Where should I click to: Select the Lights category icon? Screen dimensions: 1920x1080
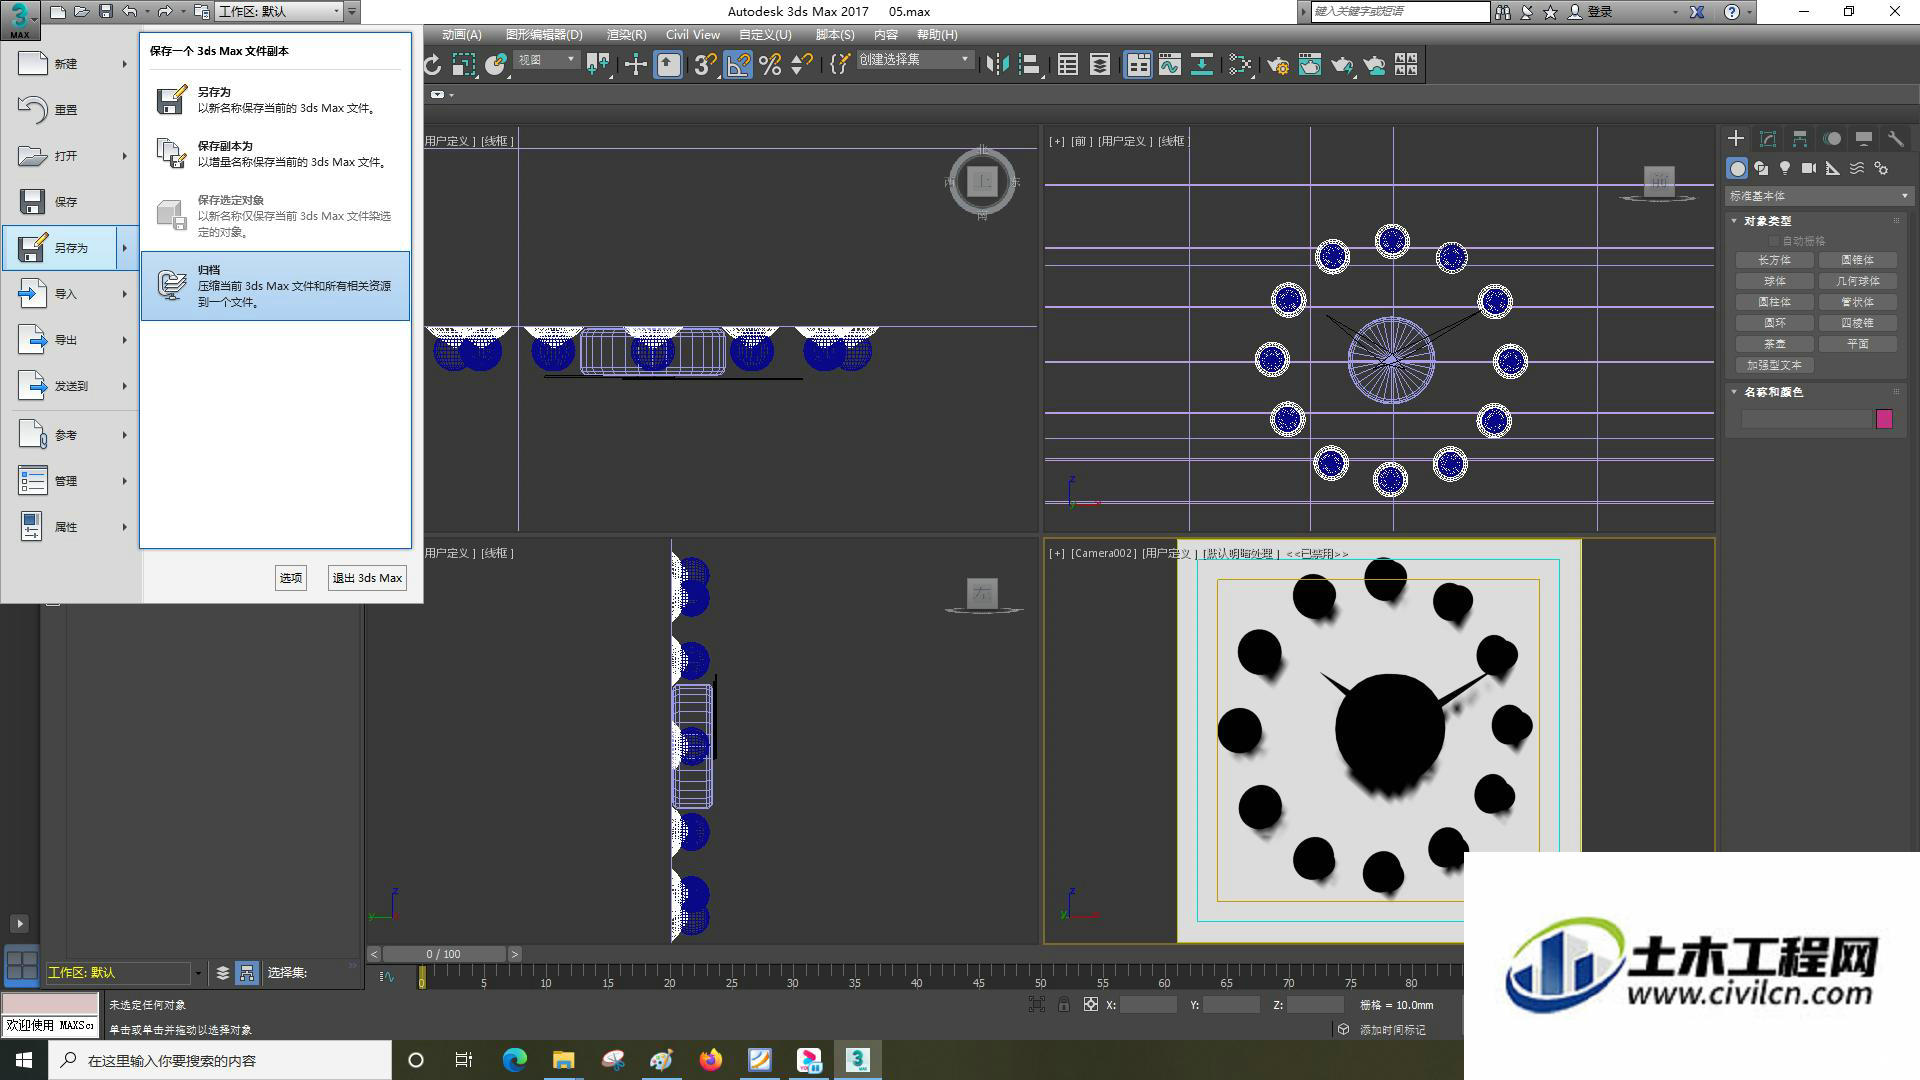point(1785,169)
